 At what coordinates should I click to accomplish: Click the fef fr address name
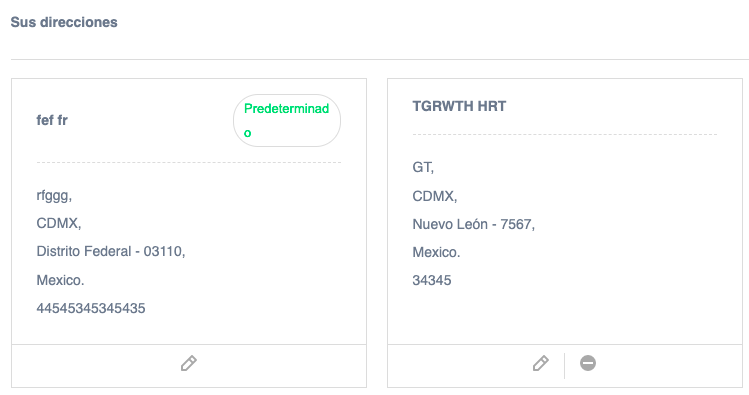[x=52, y=120]
